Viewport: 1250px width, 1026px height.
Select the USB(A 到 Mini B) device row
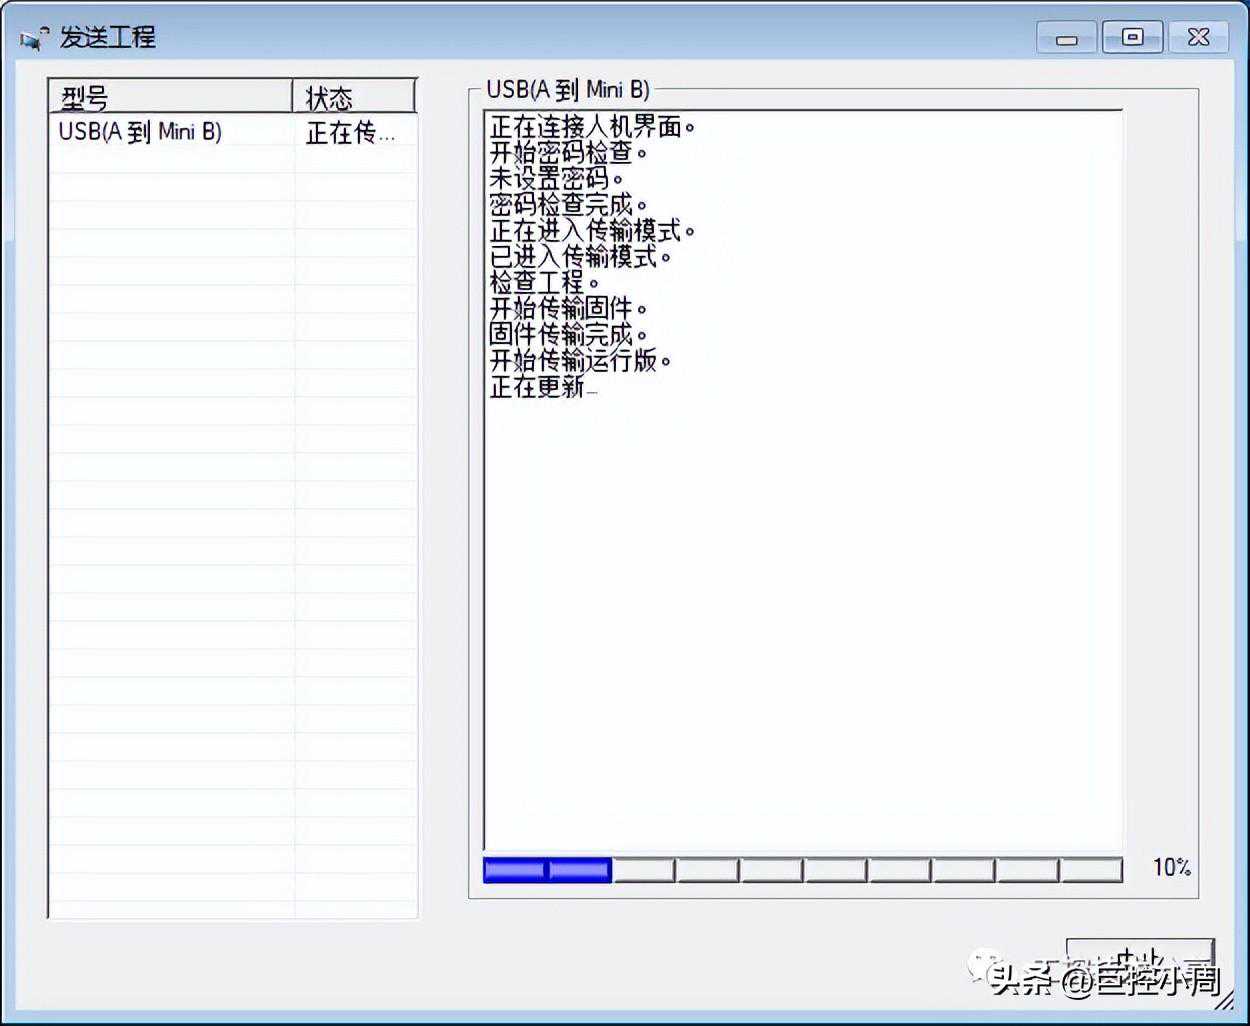click(140, 132)
